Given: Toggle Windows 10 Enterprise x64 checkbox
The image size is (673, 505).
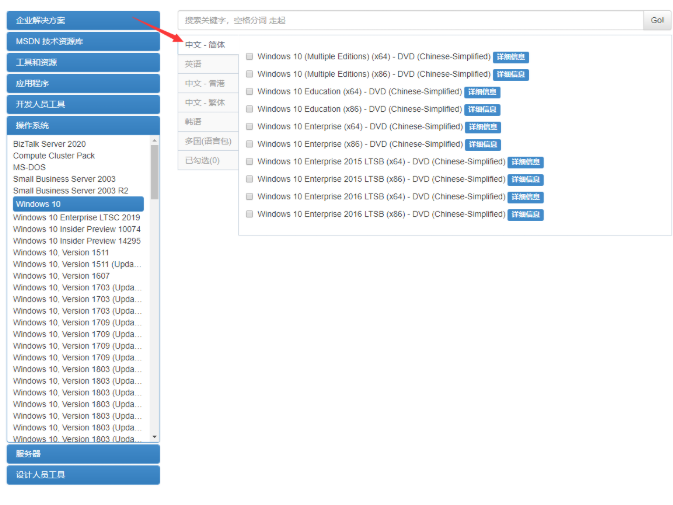Looking at the screenshot, I should (x=249, y=127).
